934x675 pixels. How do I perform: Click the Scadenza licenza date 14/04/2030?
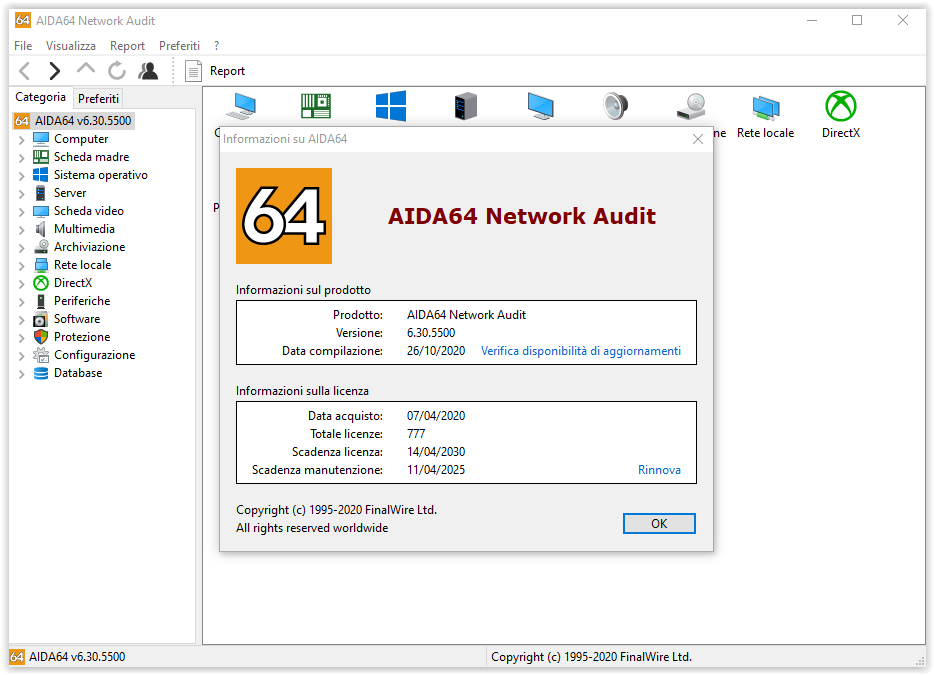coord(436,452)
